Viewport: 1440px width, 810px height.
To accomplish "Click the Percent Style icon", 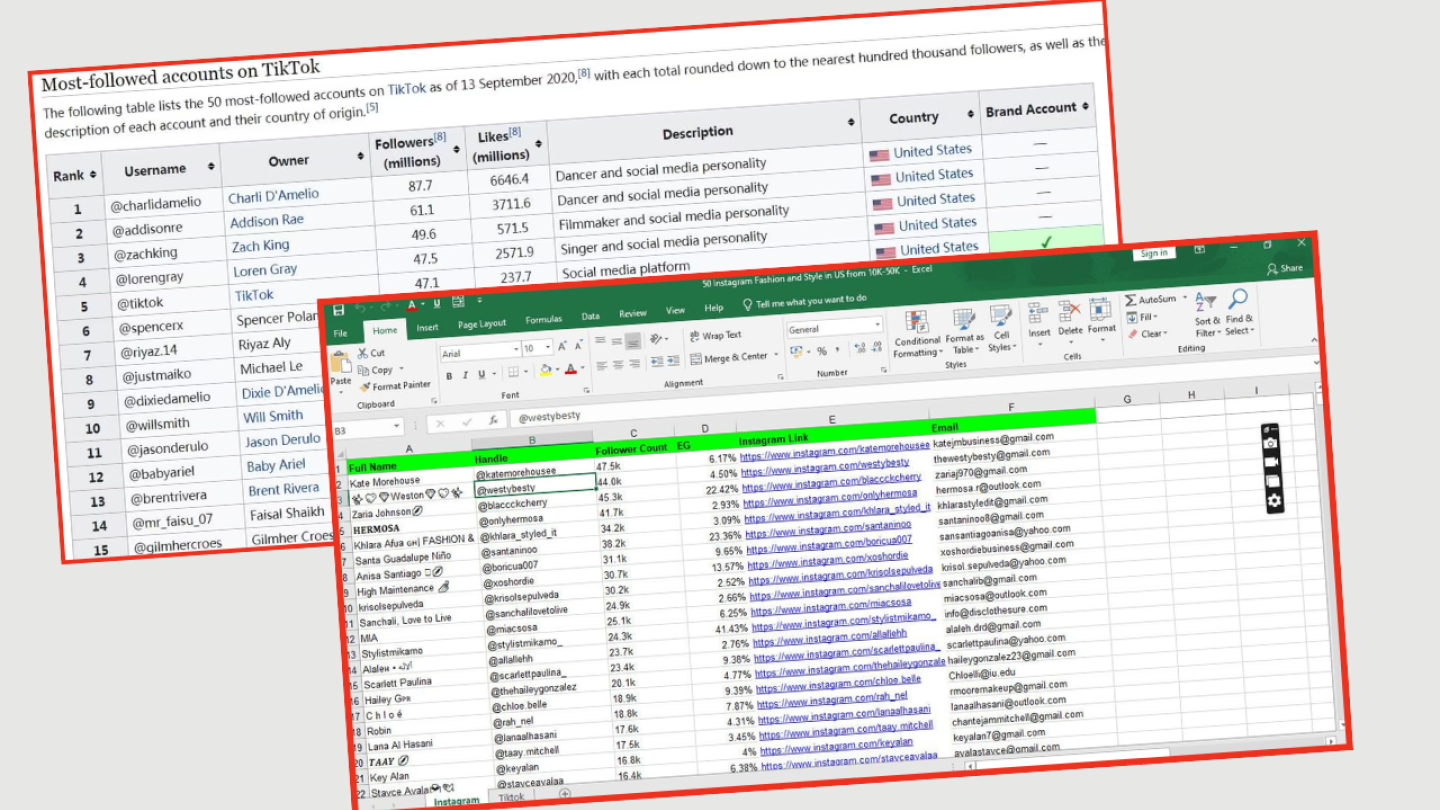I will [822, 351].
